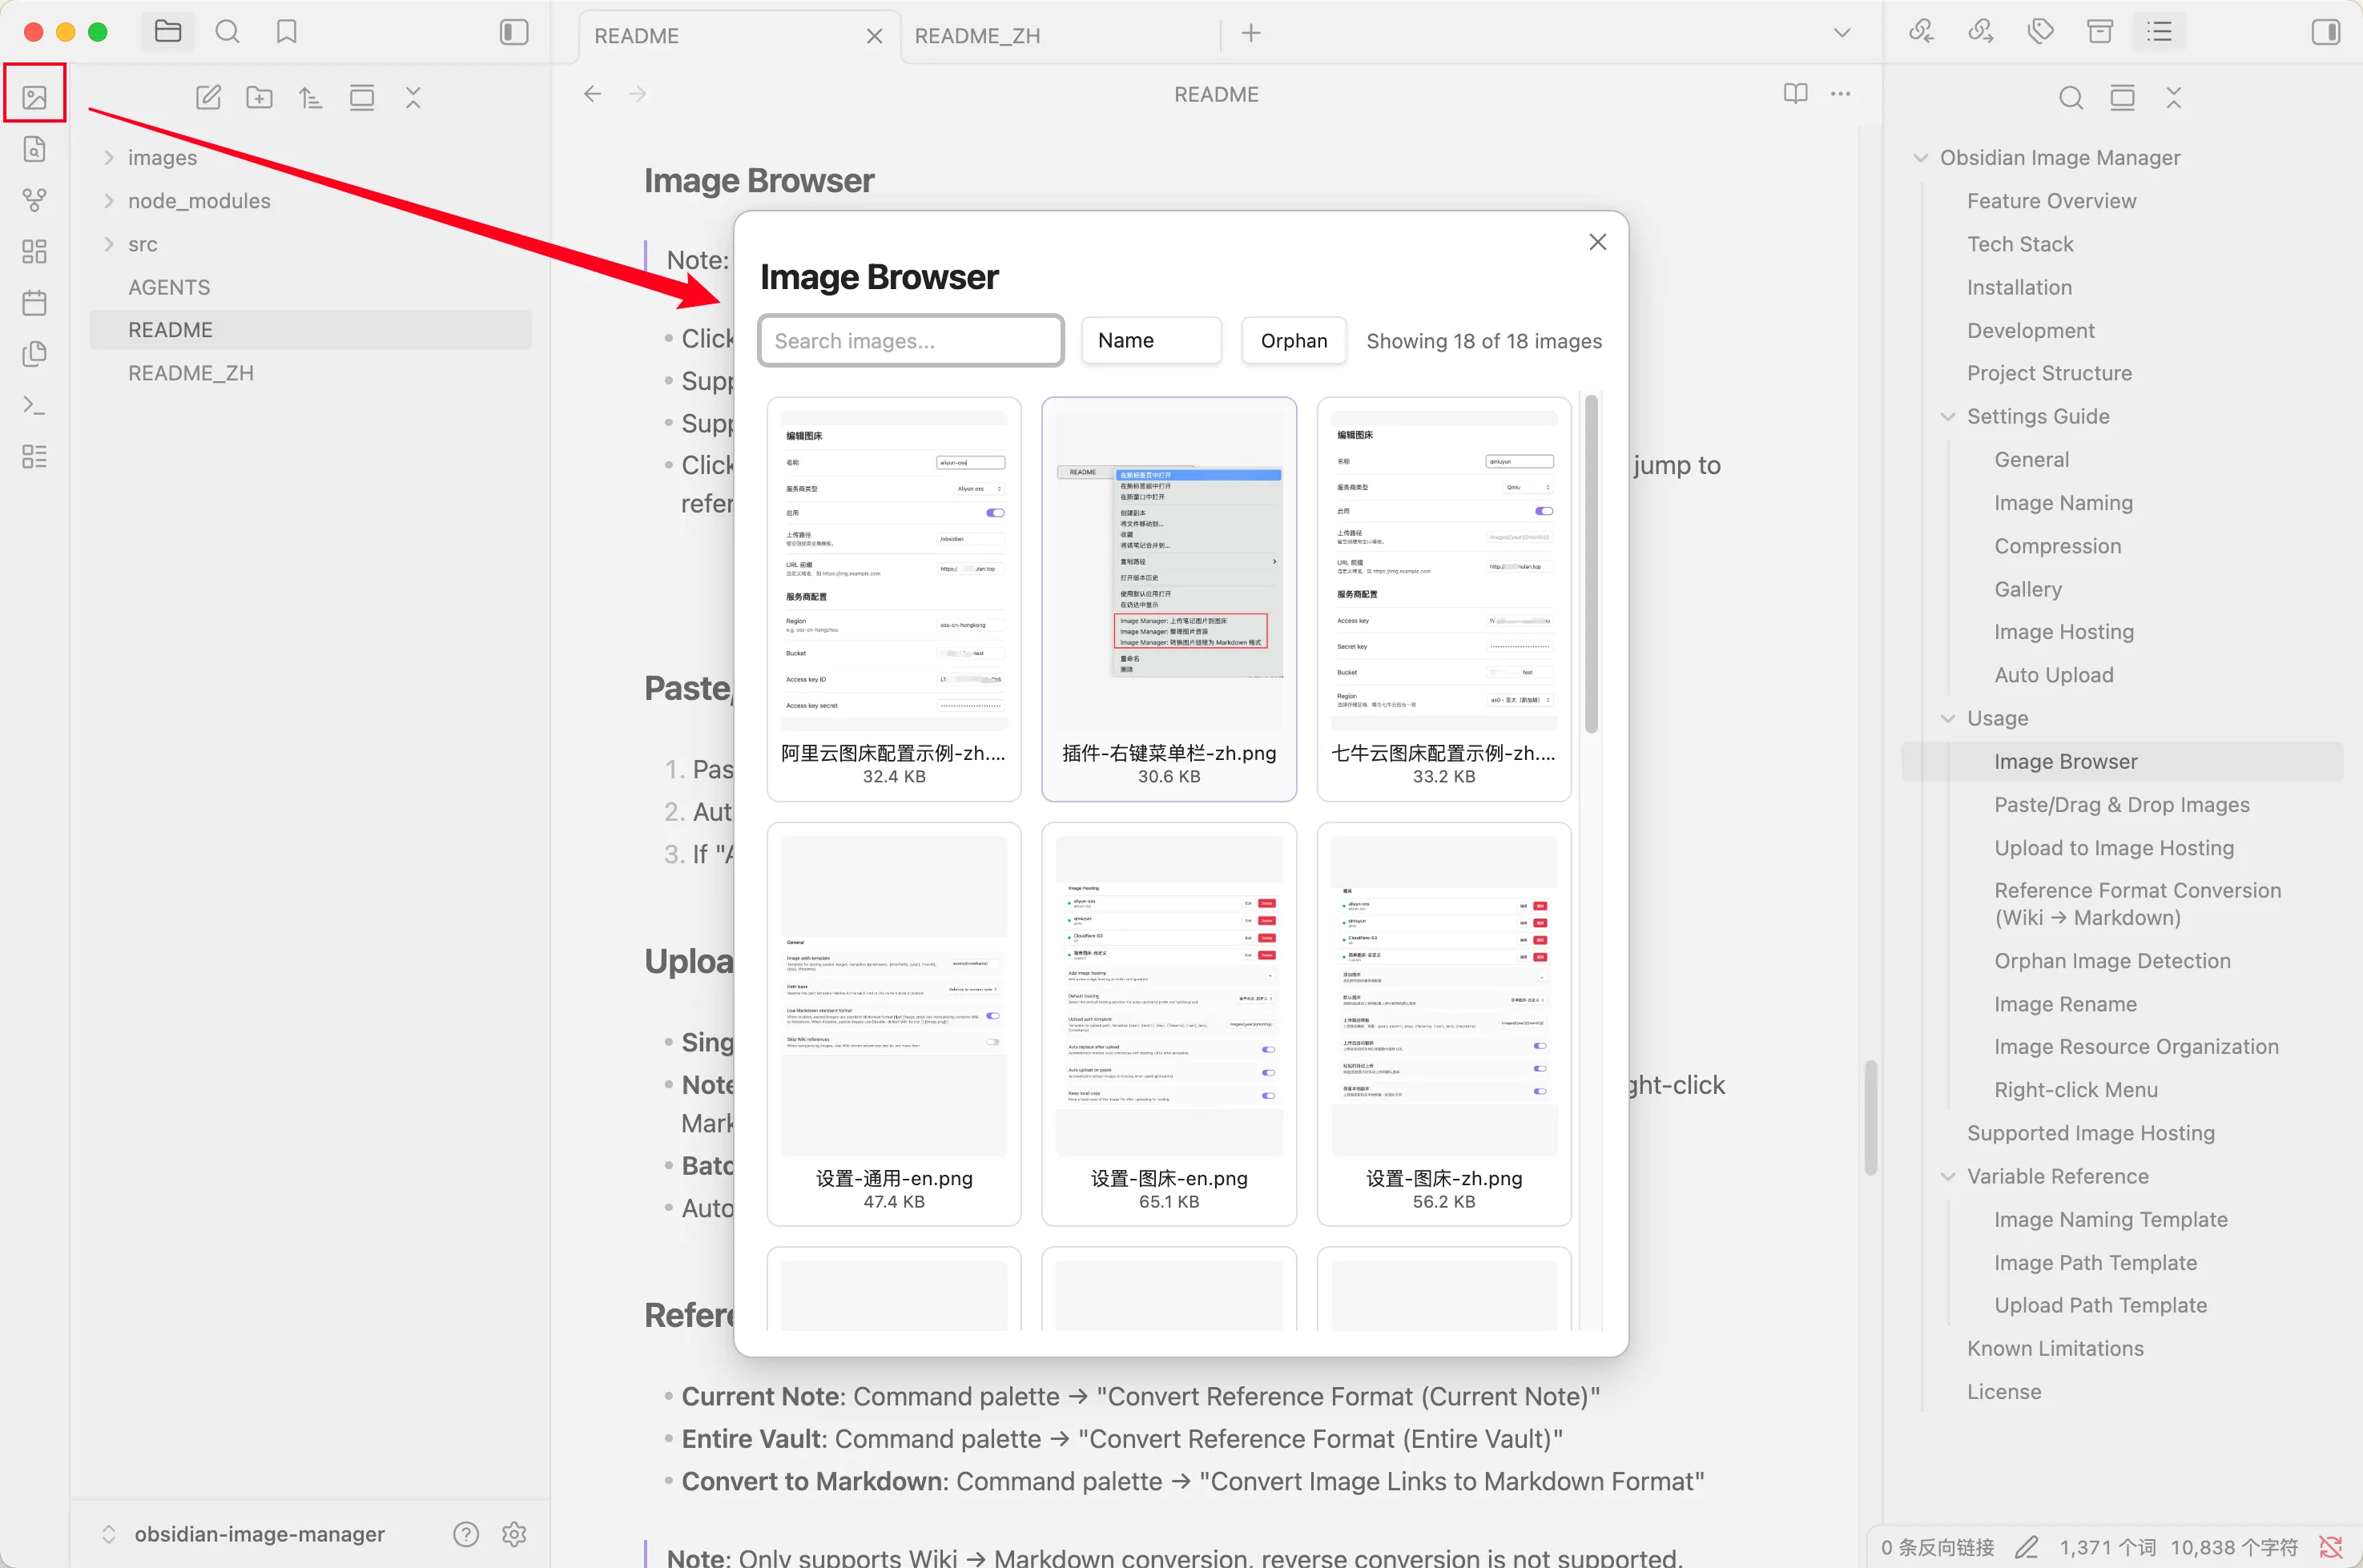Collapse the Settings Guide outline section

(x=1948, y=416)
